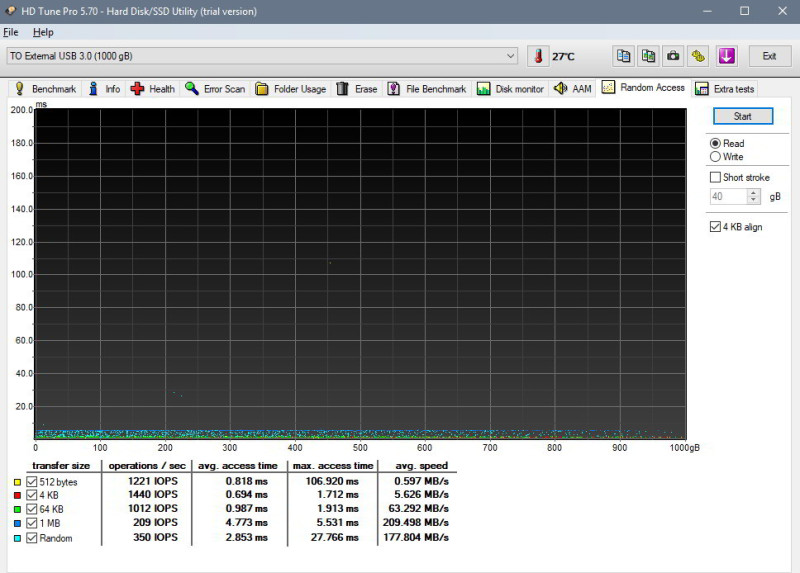Click the 4.773 ms access time

pos(246,522)
